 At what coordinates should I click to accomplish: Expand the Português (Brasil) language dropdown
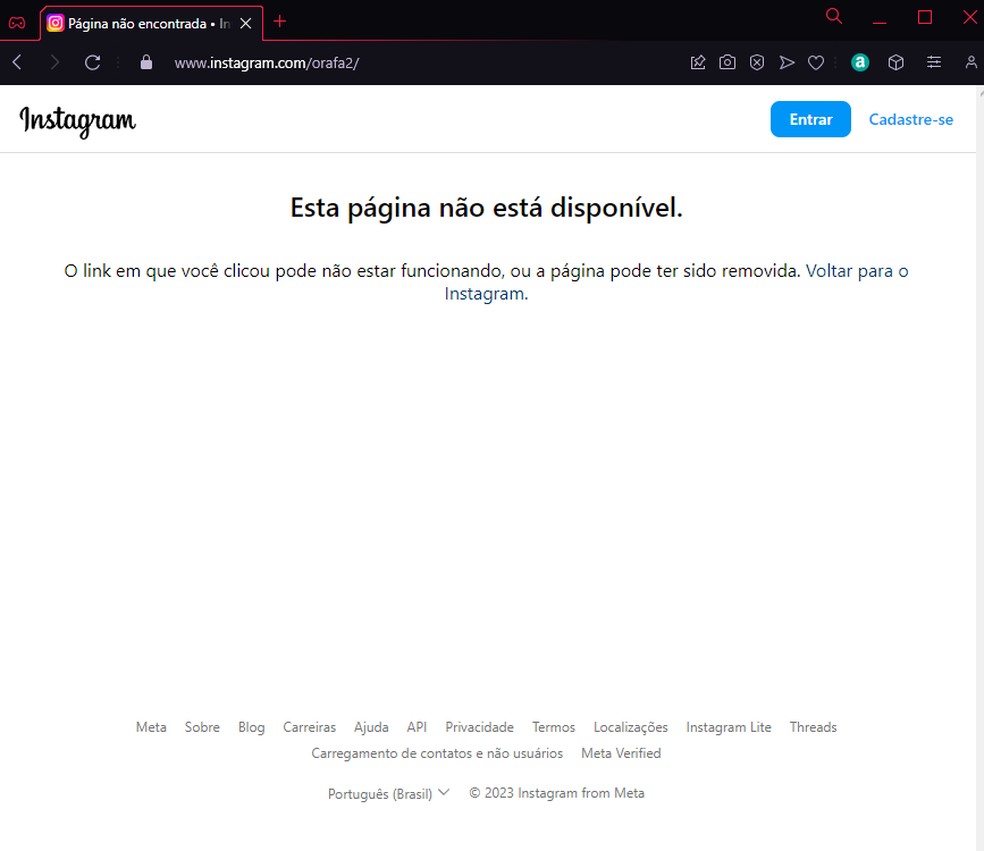pyautogui.click(x=388, y=793)
